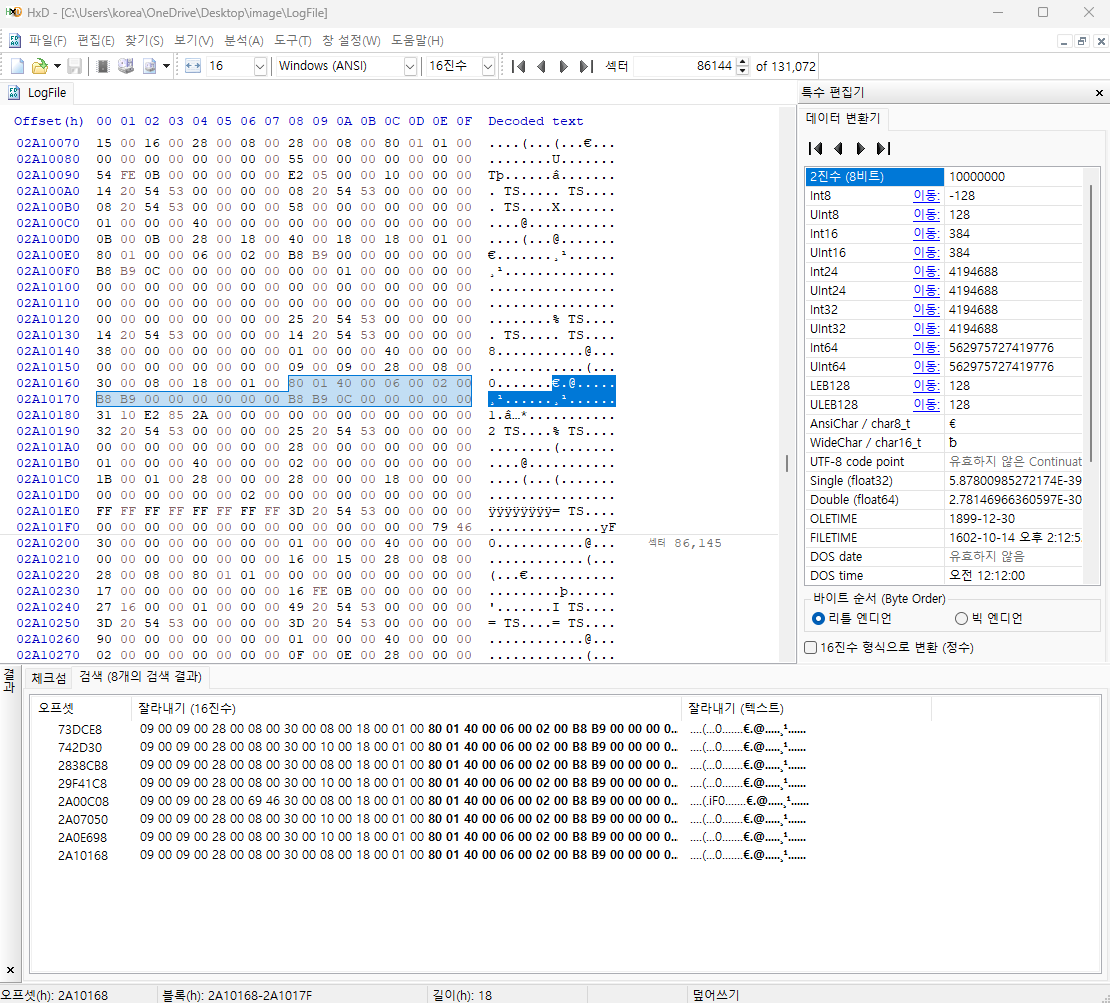
Task: Open the 분석(A) menu
Action: pyautogui.click(x=243, y=41)
